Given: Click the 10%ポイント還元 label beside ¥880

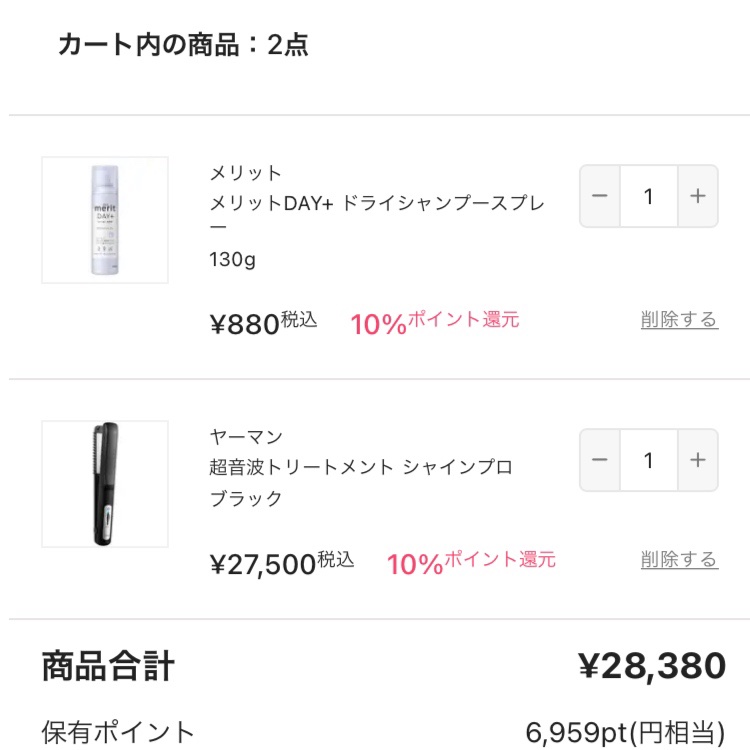Looking at the screenshot, I should pyautogui.click(x=435, y=322).
